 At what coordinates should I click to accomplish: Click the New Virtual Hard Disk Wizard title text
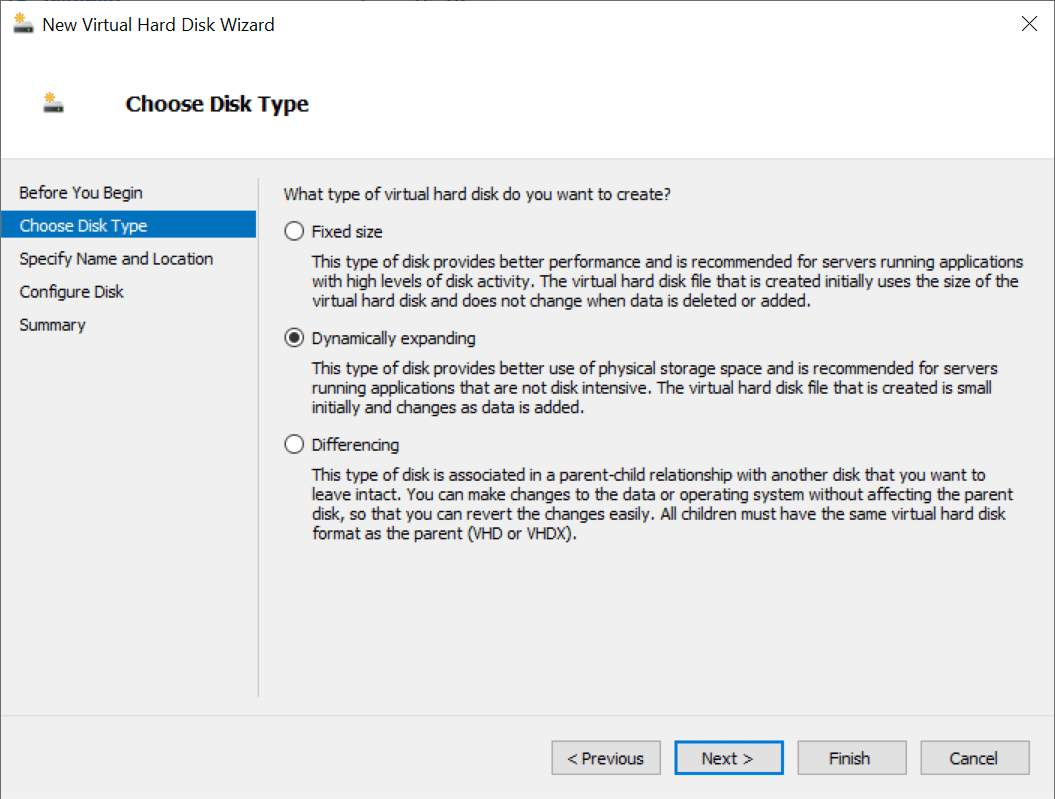click(x=158, y=24)
